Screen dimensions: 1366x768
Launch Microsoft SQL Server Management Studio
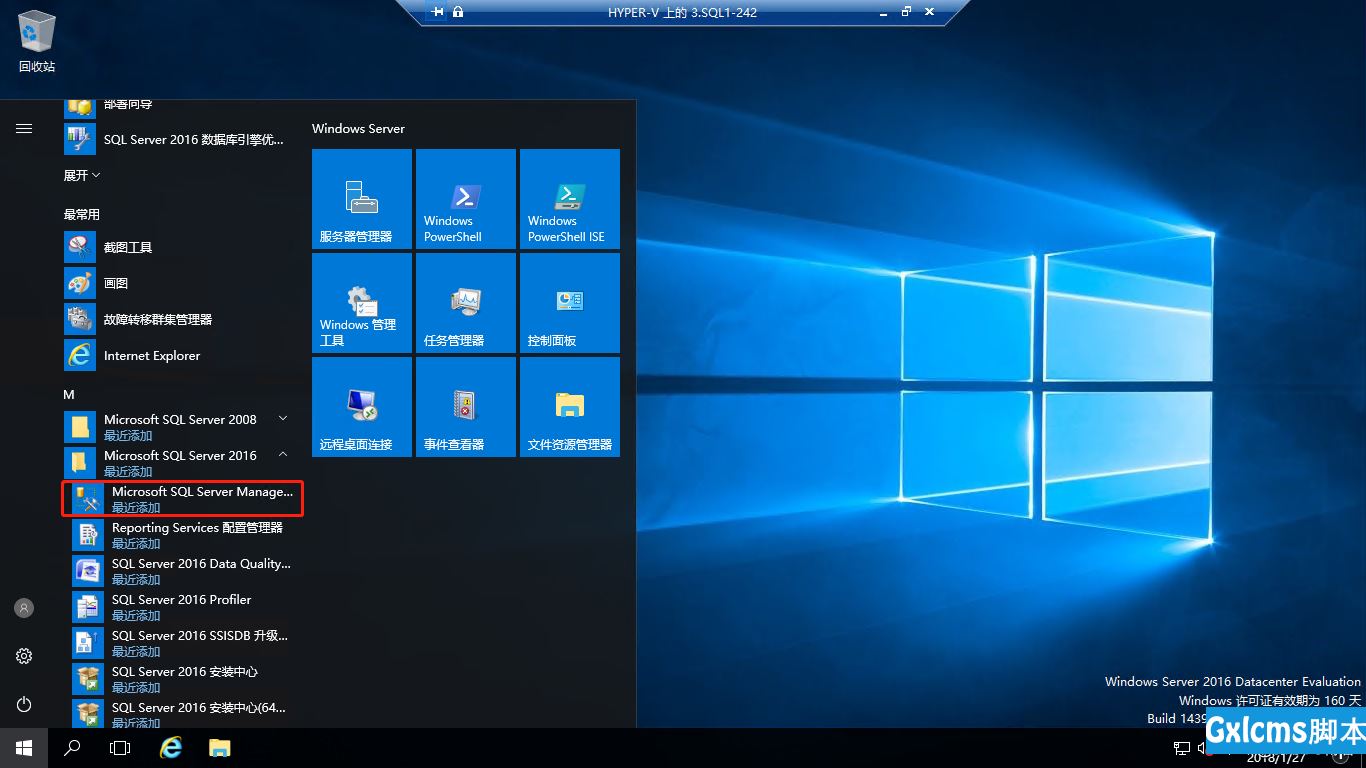coord(182,499)
